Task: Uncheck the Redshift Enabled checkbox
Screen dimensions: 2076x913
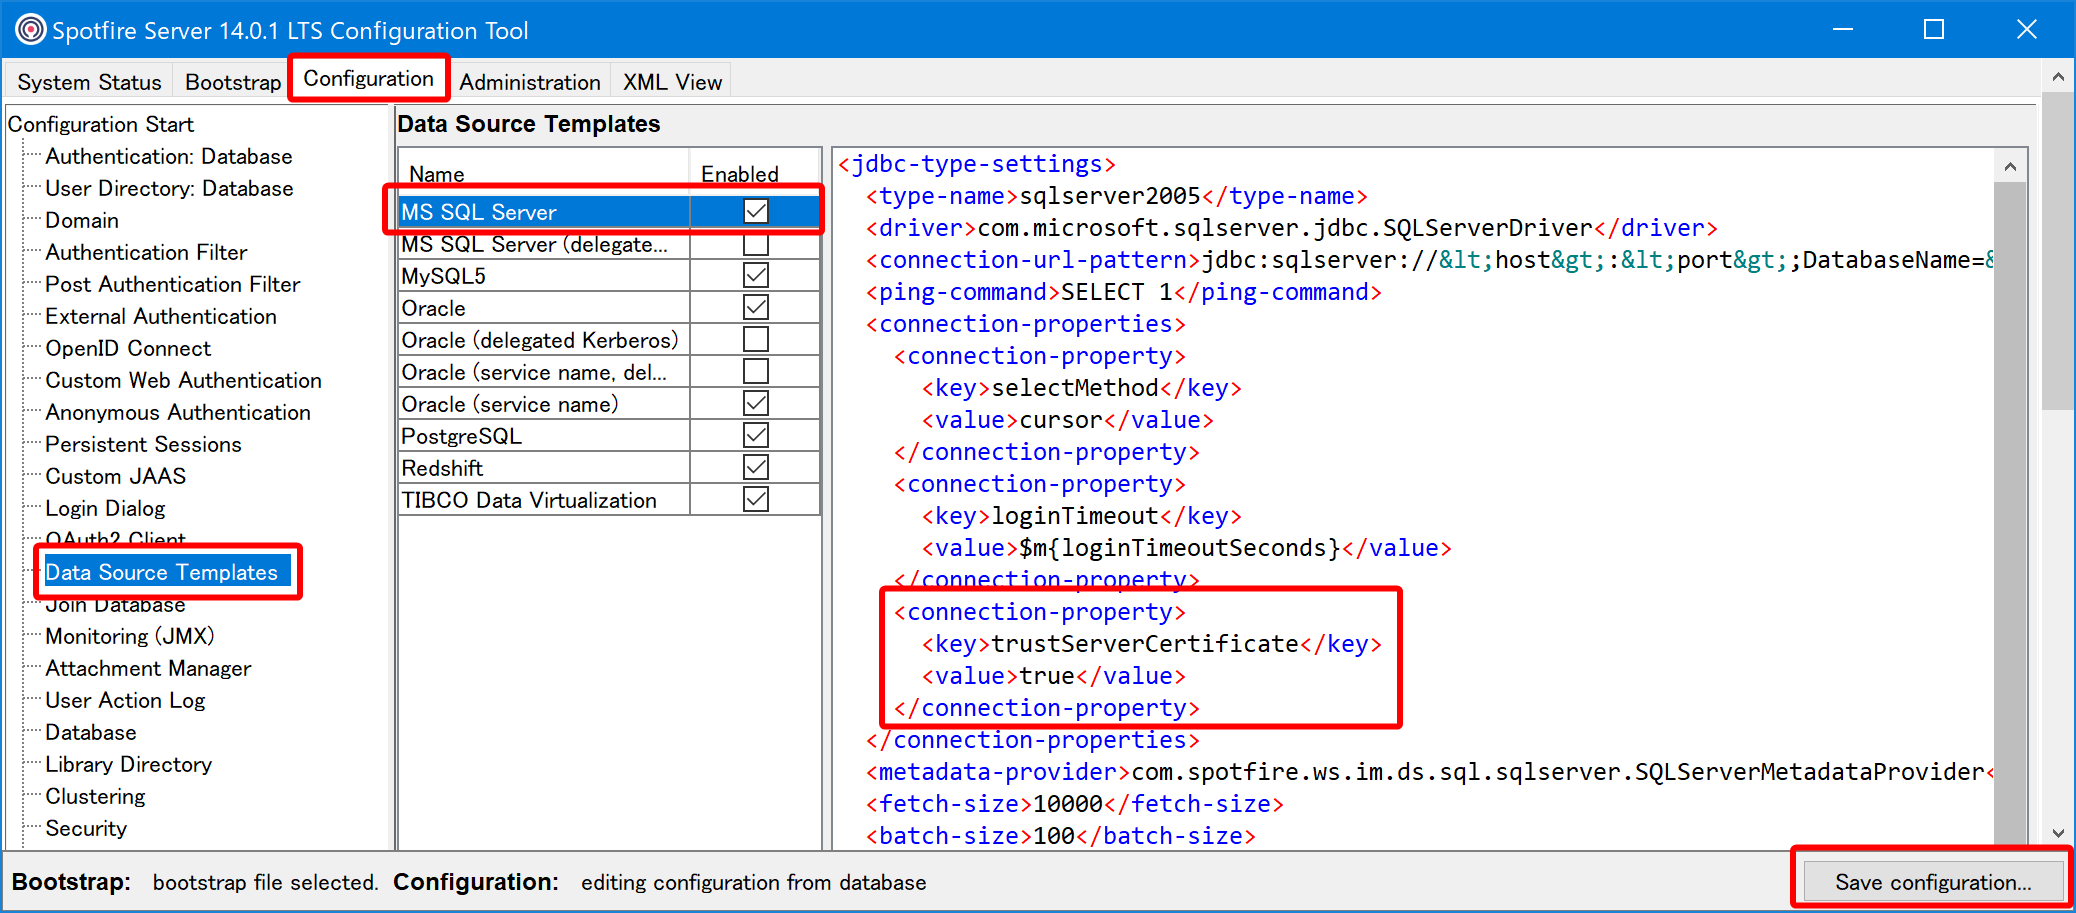Action: 756,466
